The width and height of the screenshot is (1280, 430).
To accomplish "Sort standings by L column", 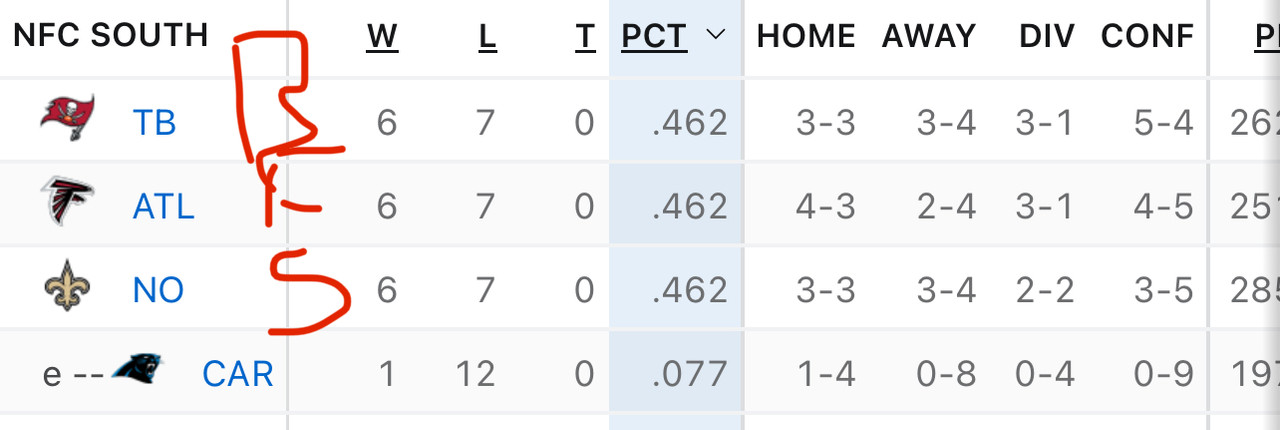I will coord(487,37).
